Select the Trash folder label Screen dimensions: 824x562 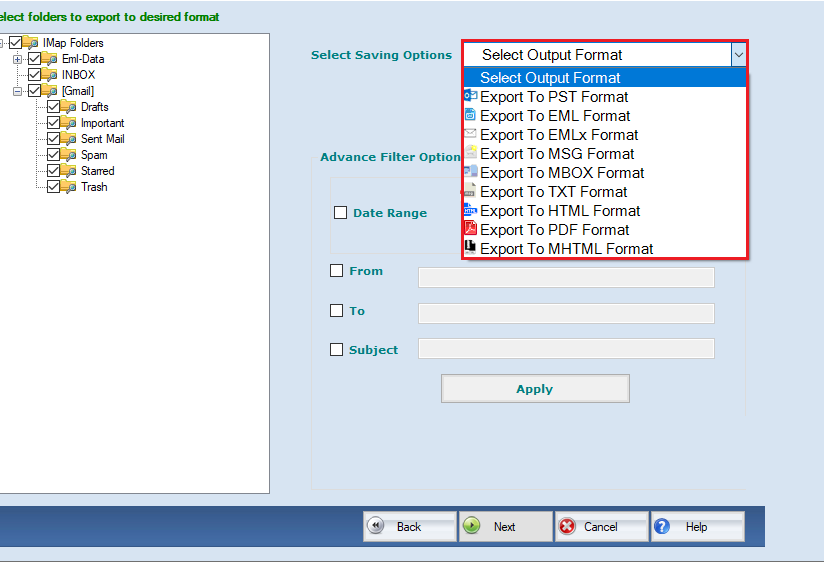click(x=94, y=187)
